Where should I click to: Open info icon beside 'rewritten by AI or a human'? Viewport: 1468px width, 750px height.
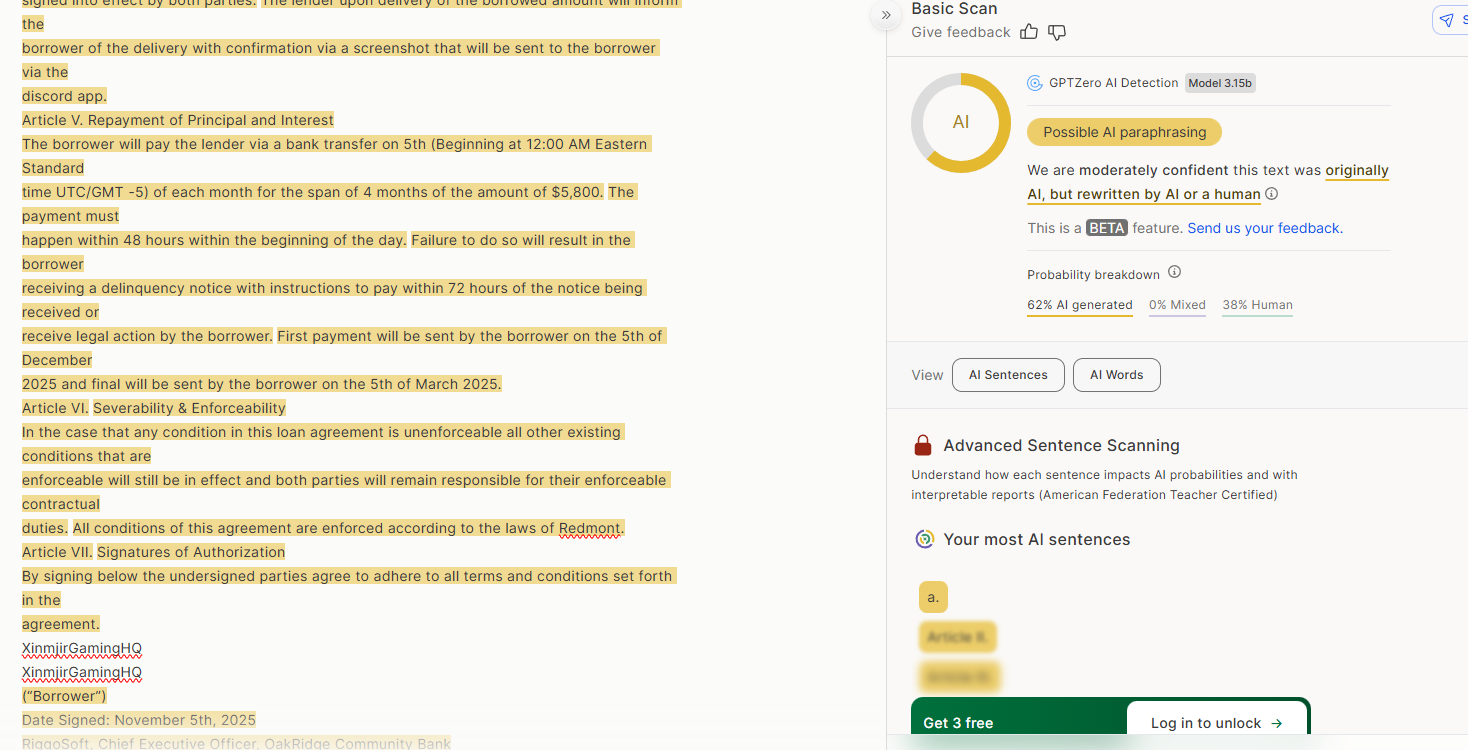1272,194
